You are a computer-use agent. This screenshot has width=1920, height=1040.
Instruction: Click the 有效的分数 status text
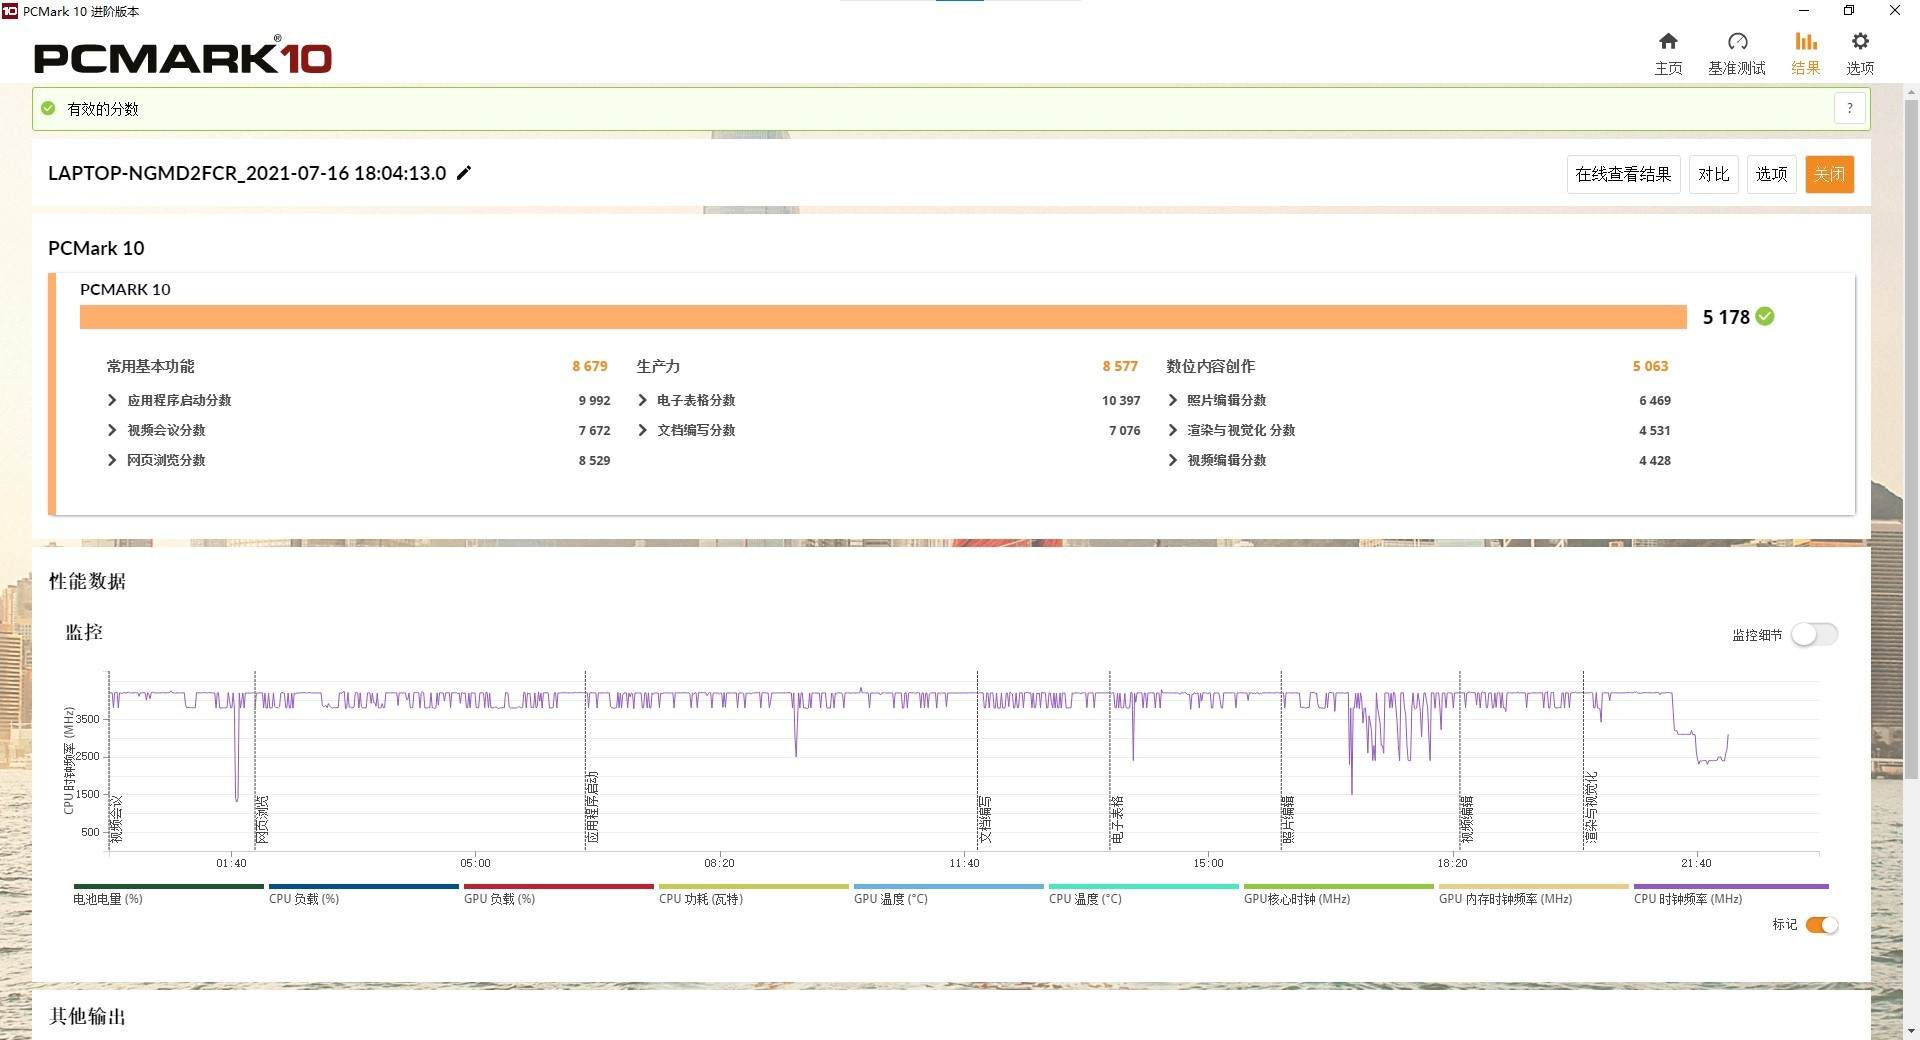103,109
